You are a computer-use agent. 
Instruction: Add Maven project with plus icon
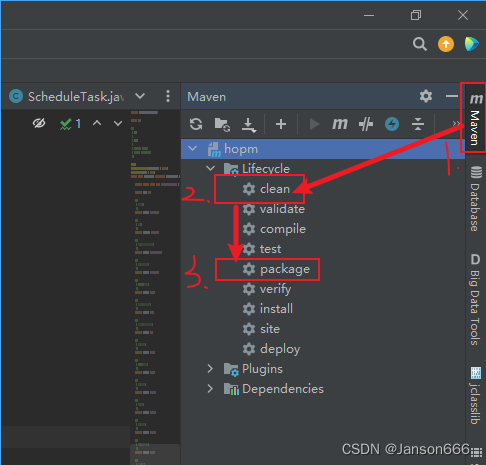281,124
